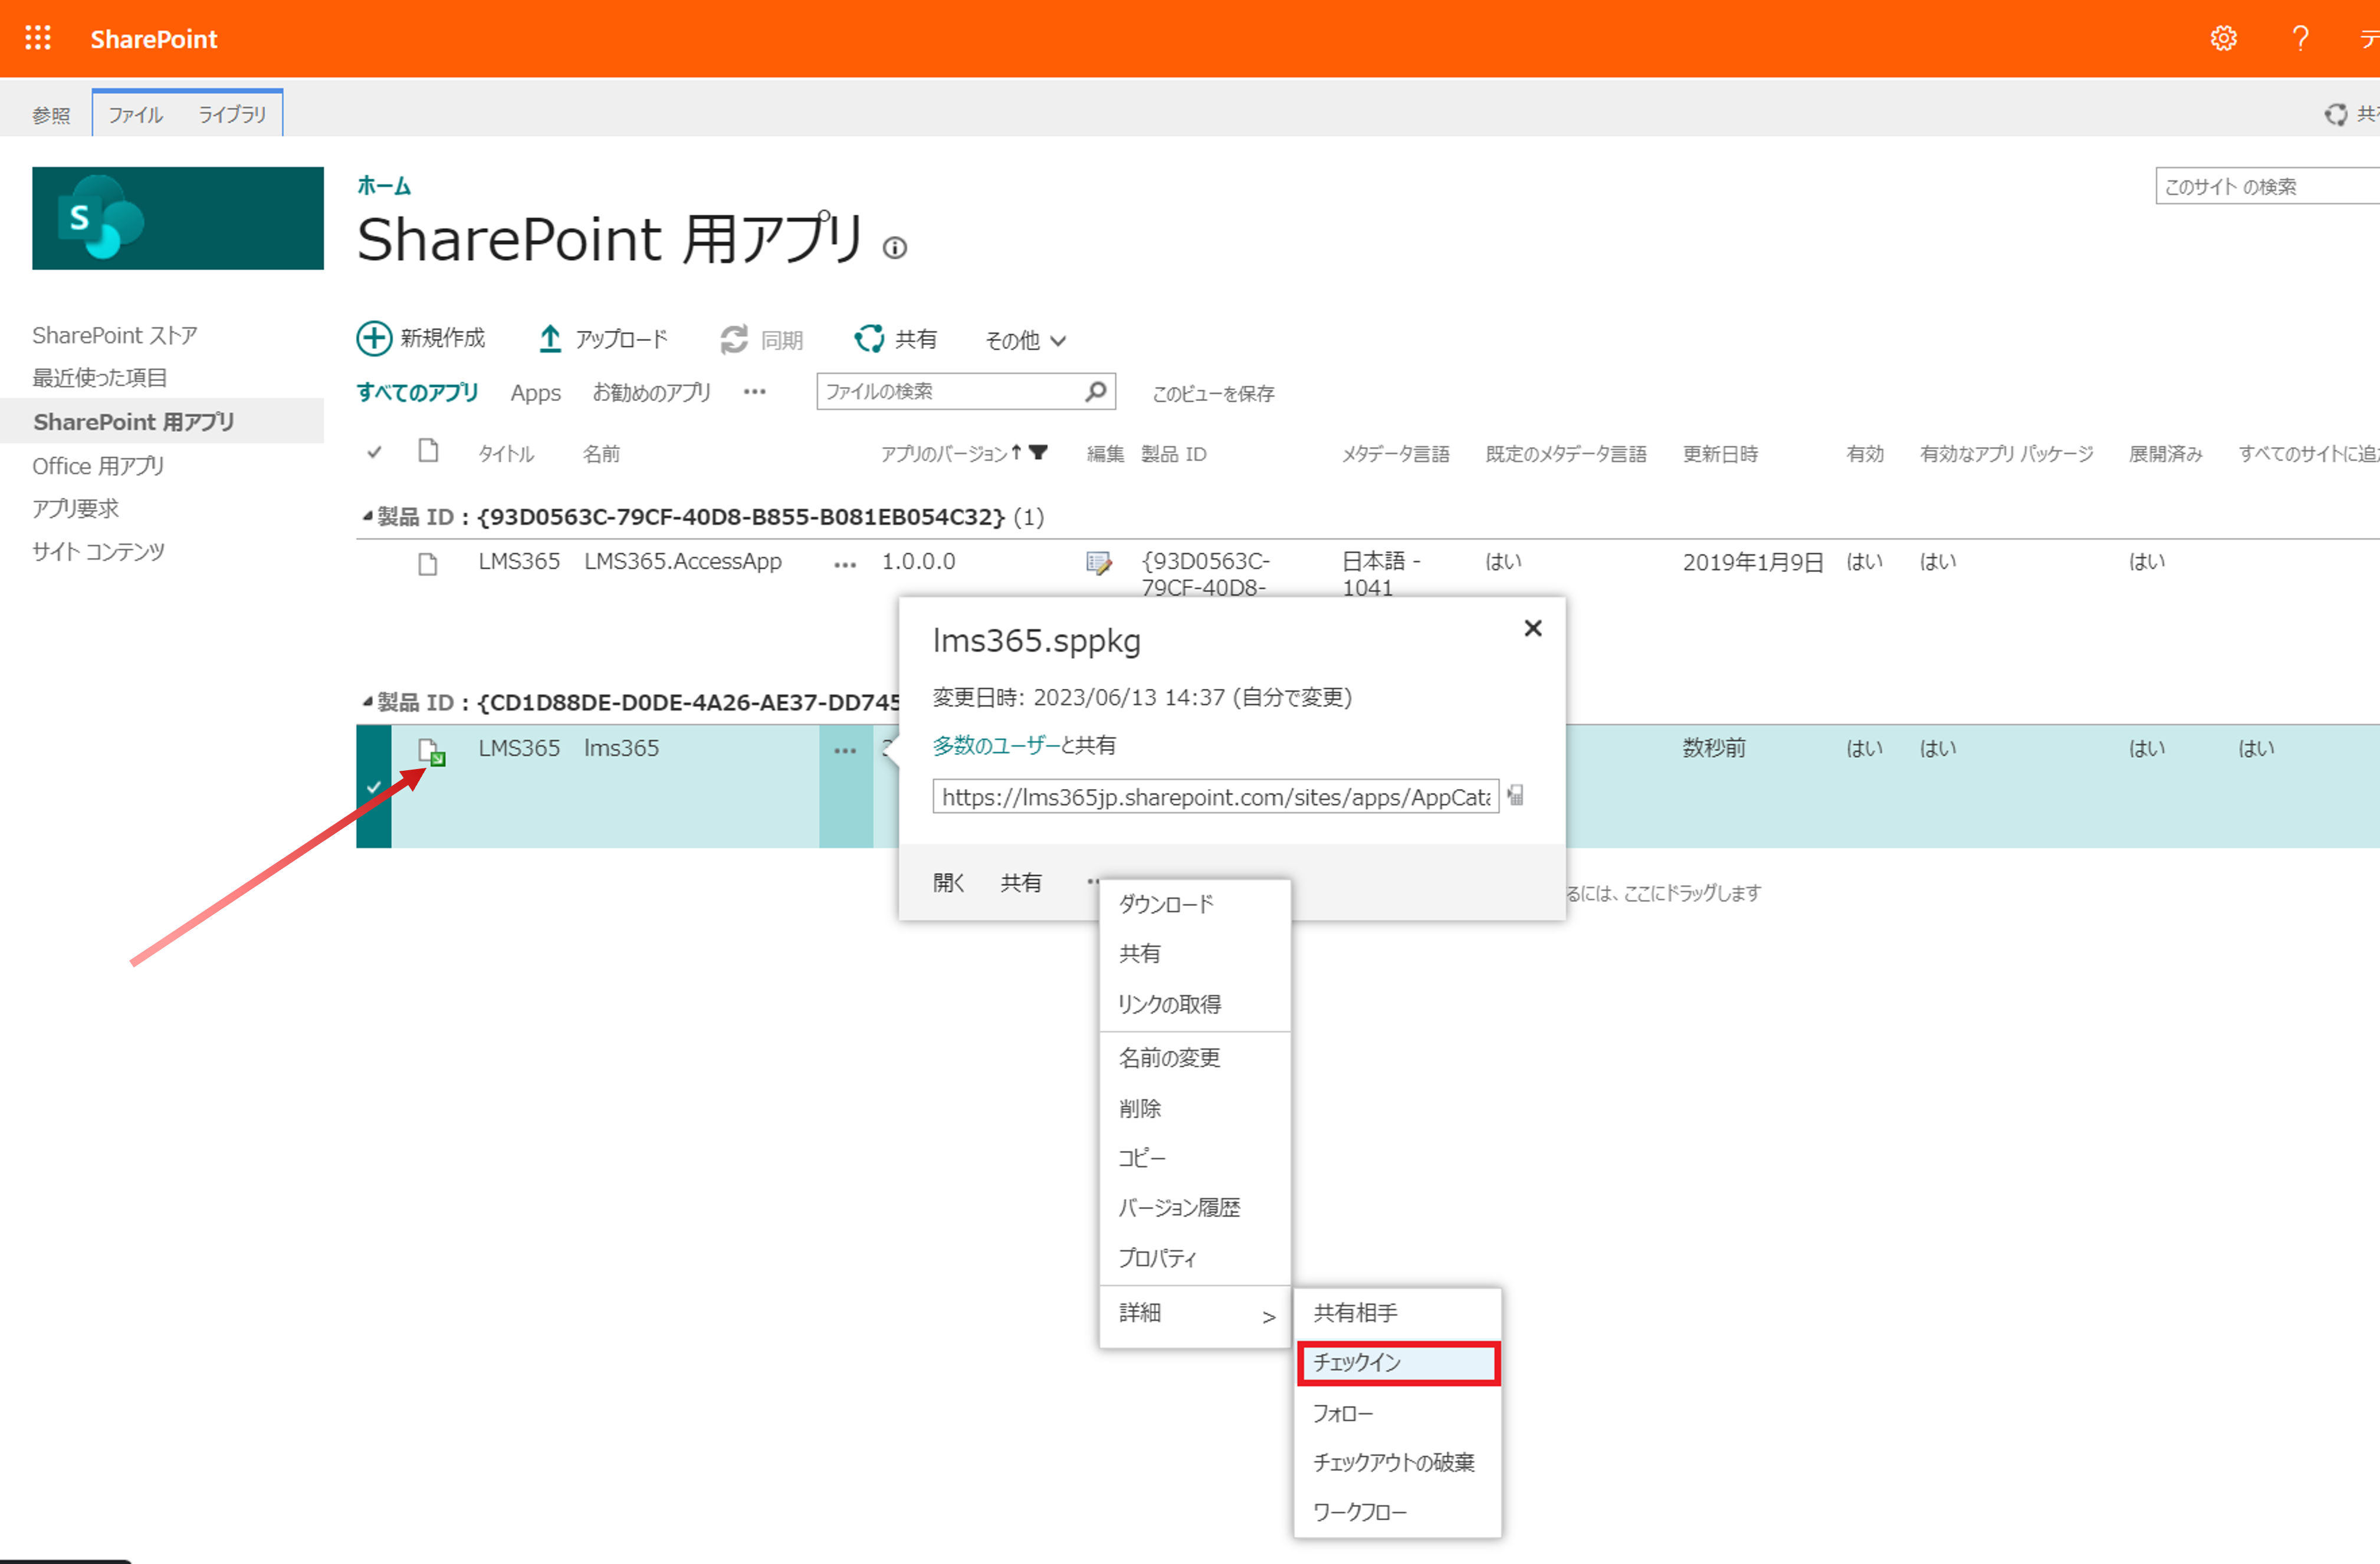
Task: Click このビューを保存 link
Action: [1213, 393]
